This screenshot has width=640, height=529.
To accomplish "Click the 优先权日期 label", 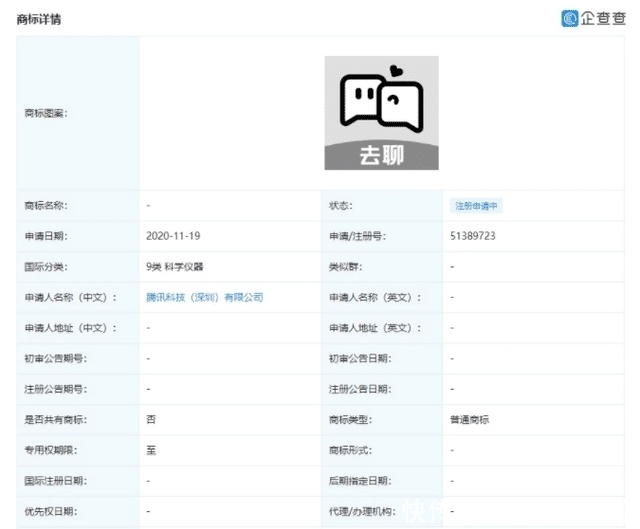I will coord(51,511).
